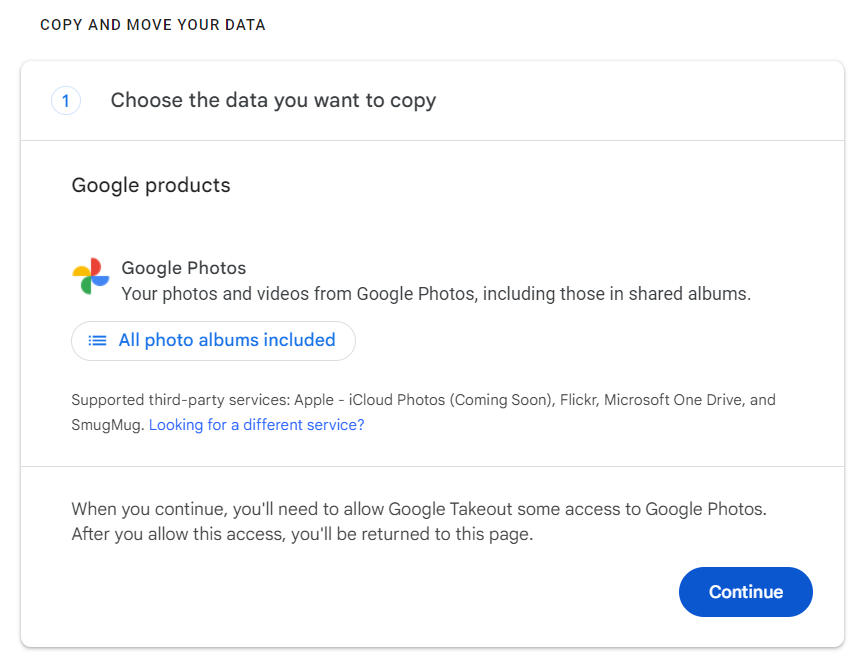Click the Continue button
This screenshot has width=859, height=655.
(746, 592)
